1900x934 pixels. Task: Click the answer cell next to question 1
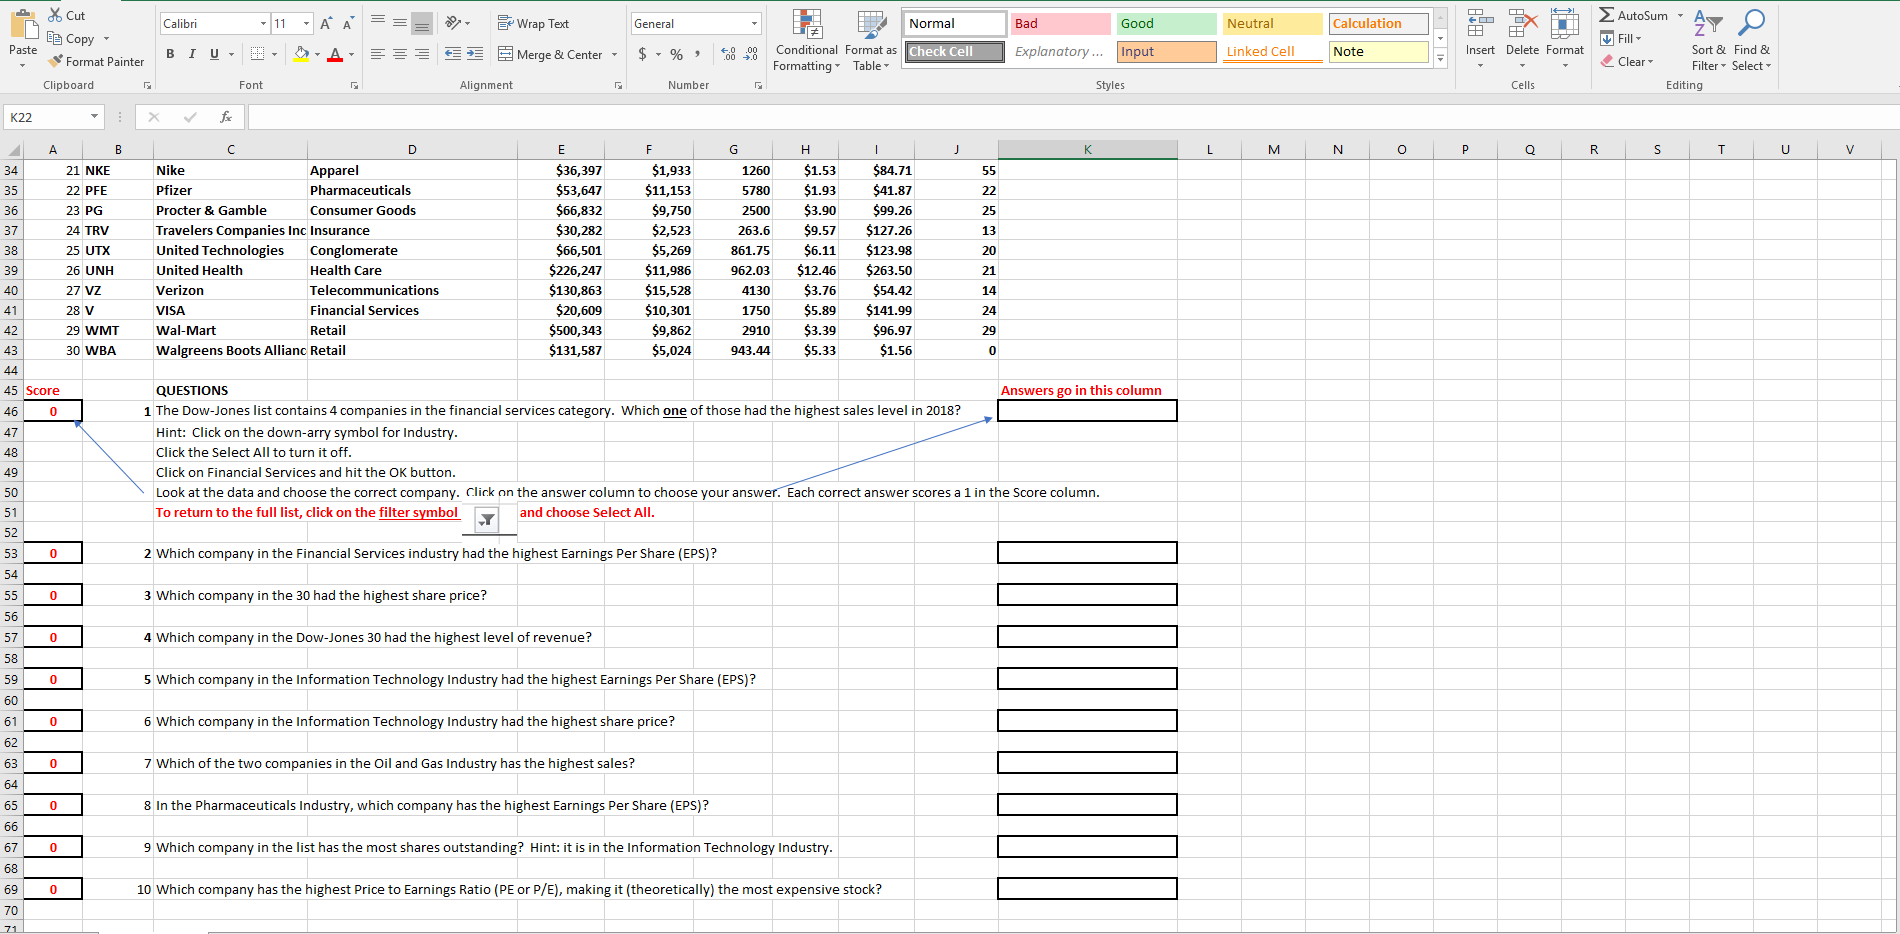coord(1087,410)
